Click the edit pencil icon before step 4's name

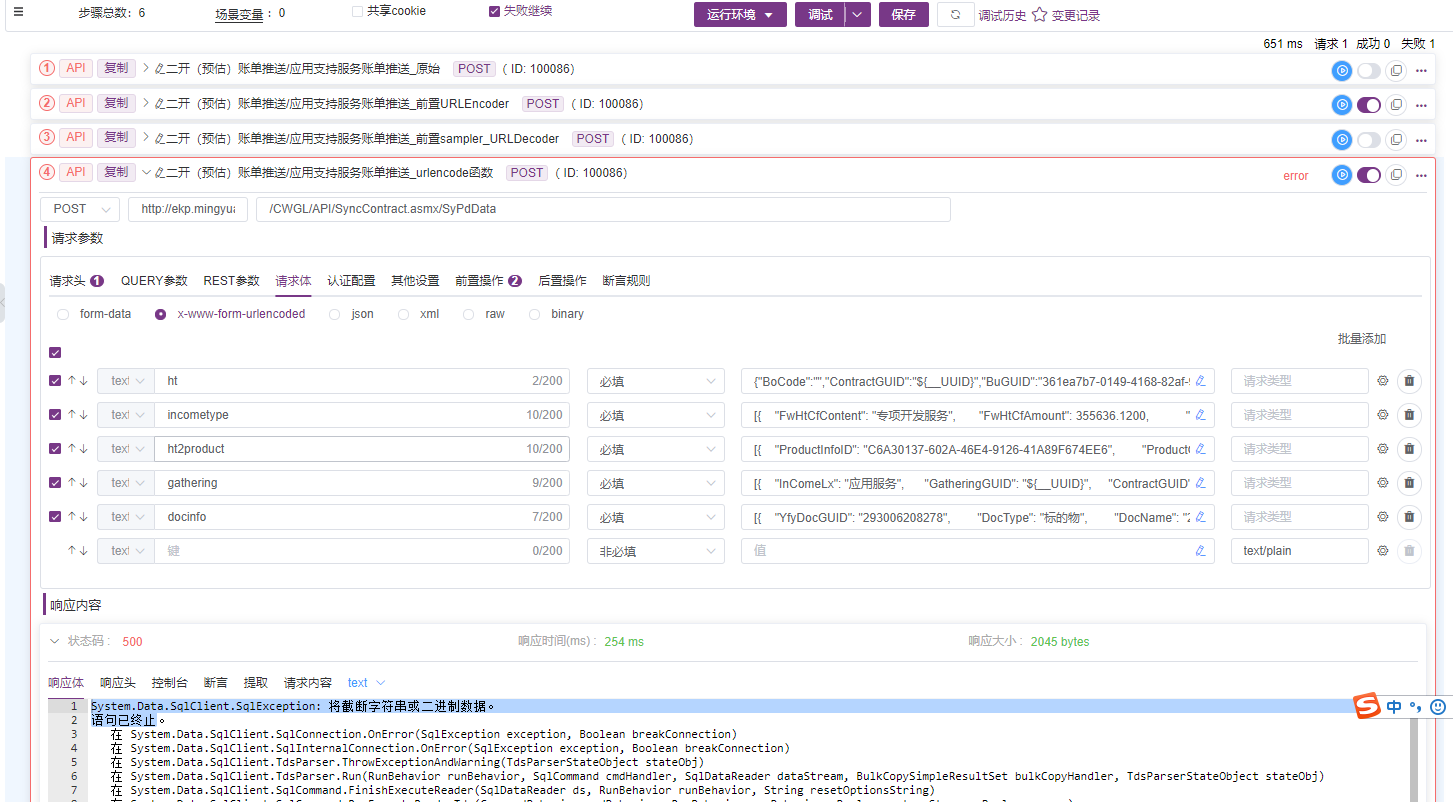(159, 173)
